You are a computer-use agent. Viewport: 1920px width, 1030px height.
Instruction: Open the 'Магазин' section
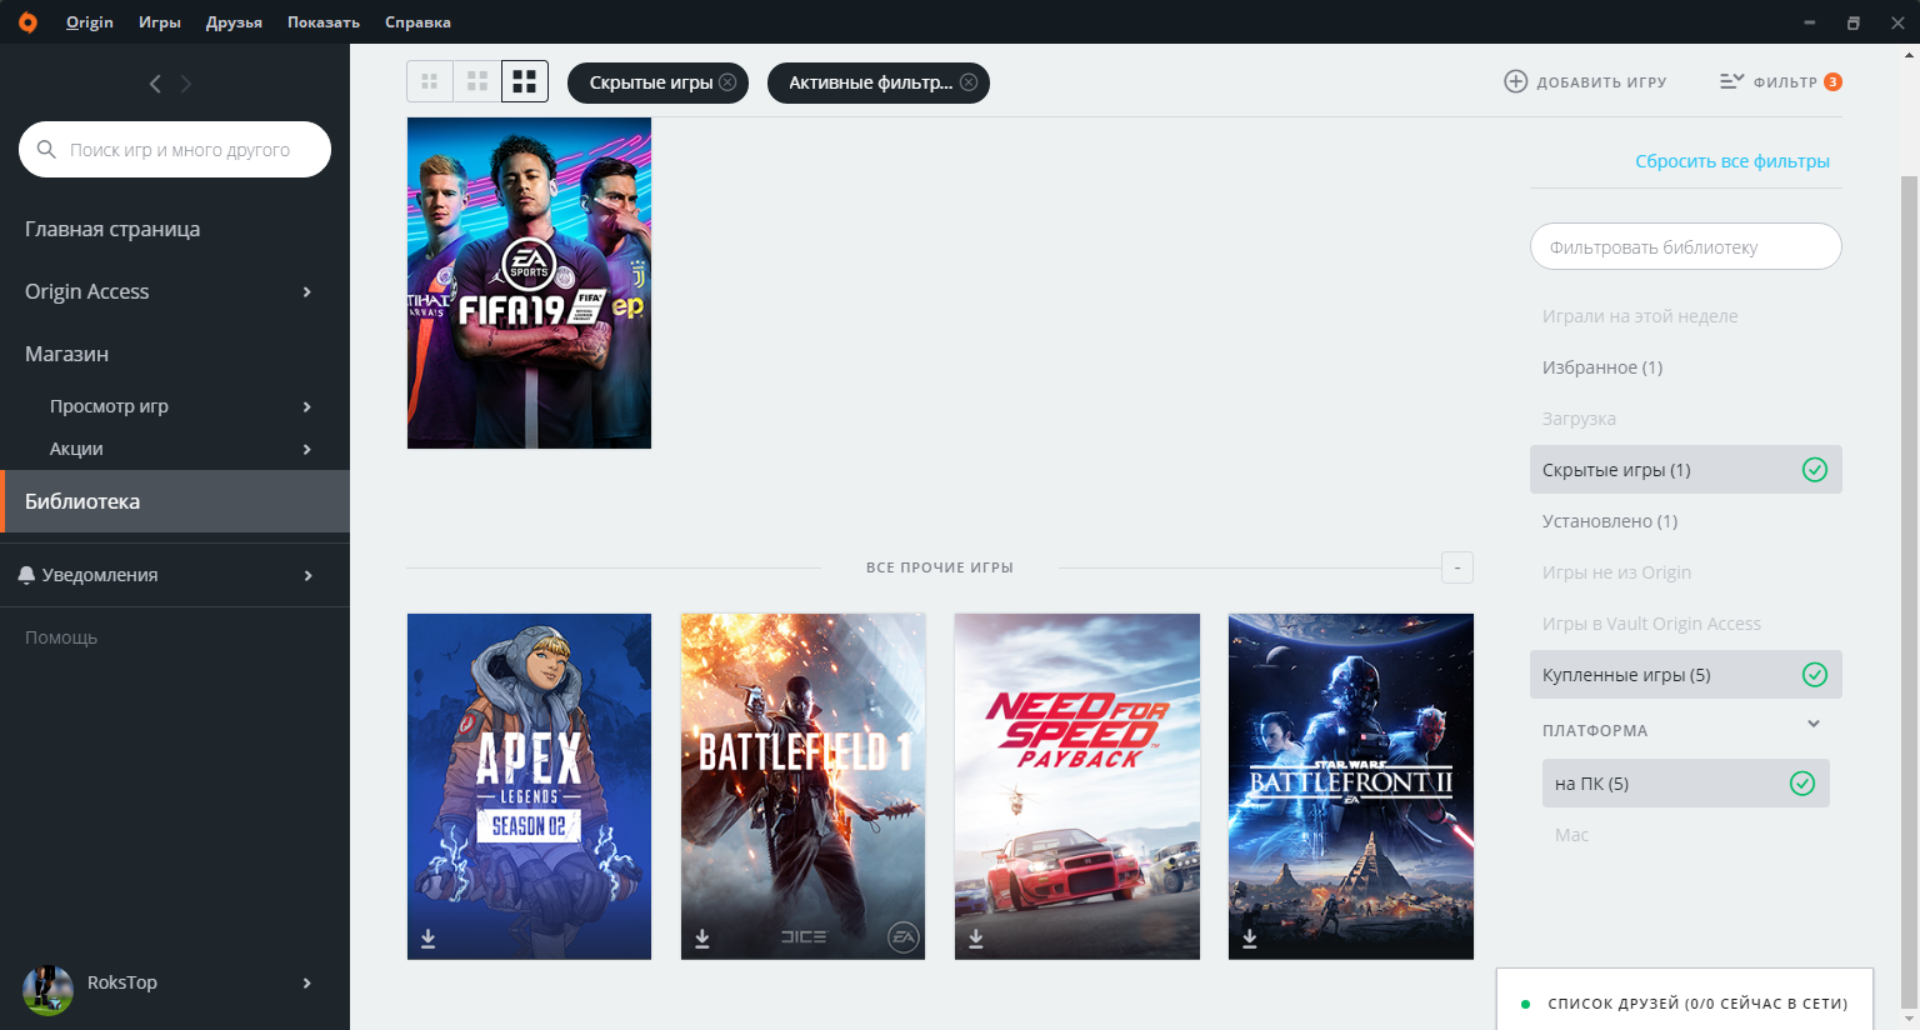coord(66,354)
